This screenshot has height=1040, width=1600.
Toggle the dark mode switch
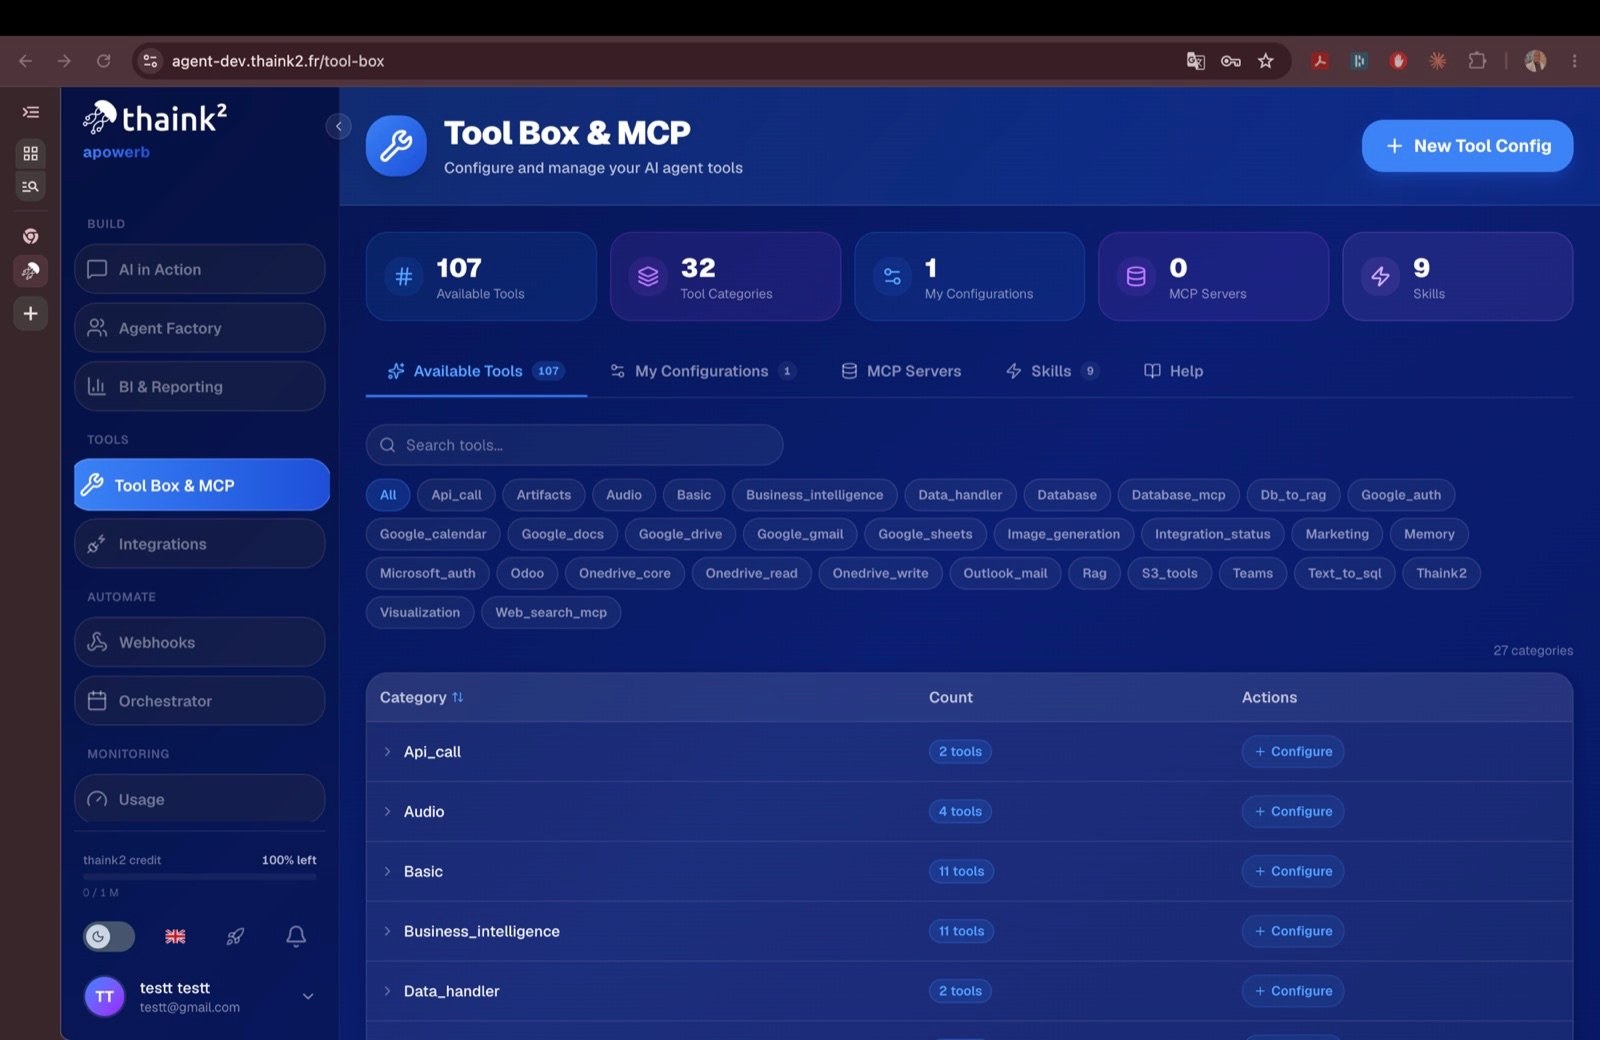click(109, 937)
